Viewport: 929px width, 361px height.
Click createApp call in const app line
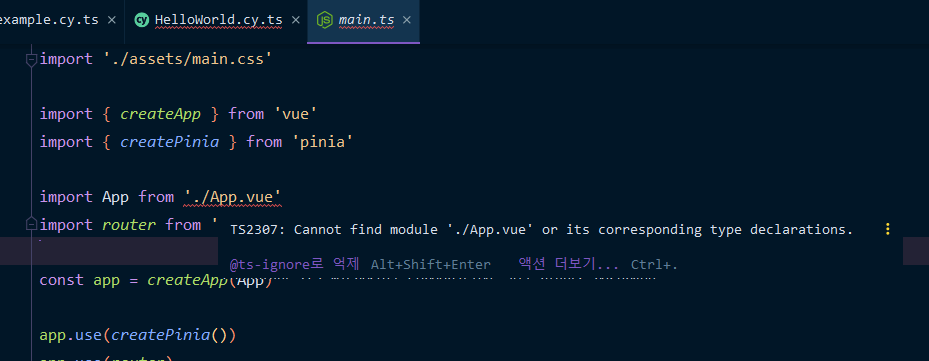point(188,280)
